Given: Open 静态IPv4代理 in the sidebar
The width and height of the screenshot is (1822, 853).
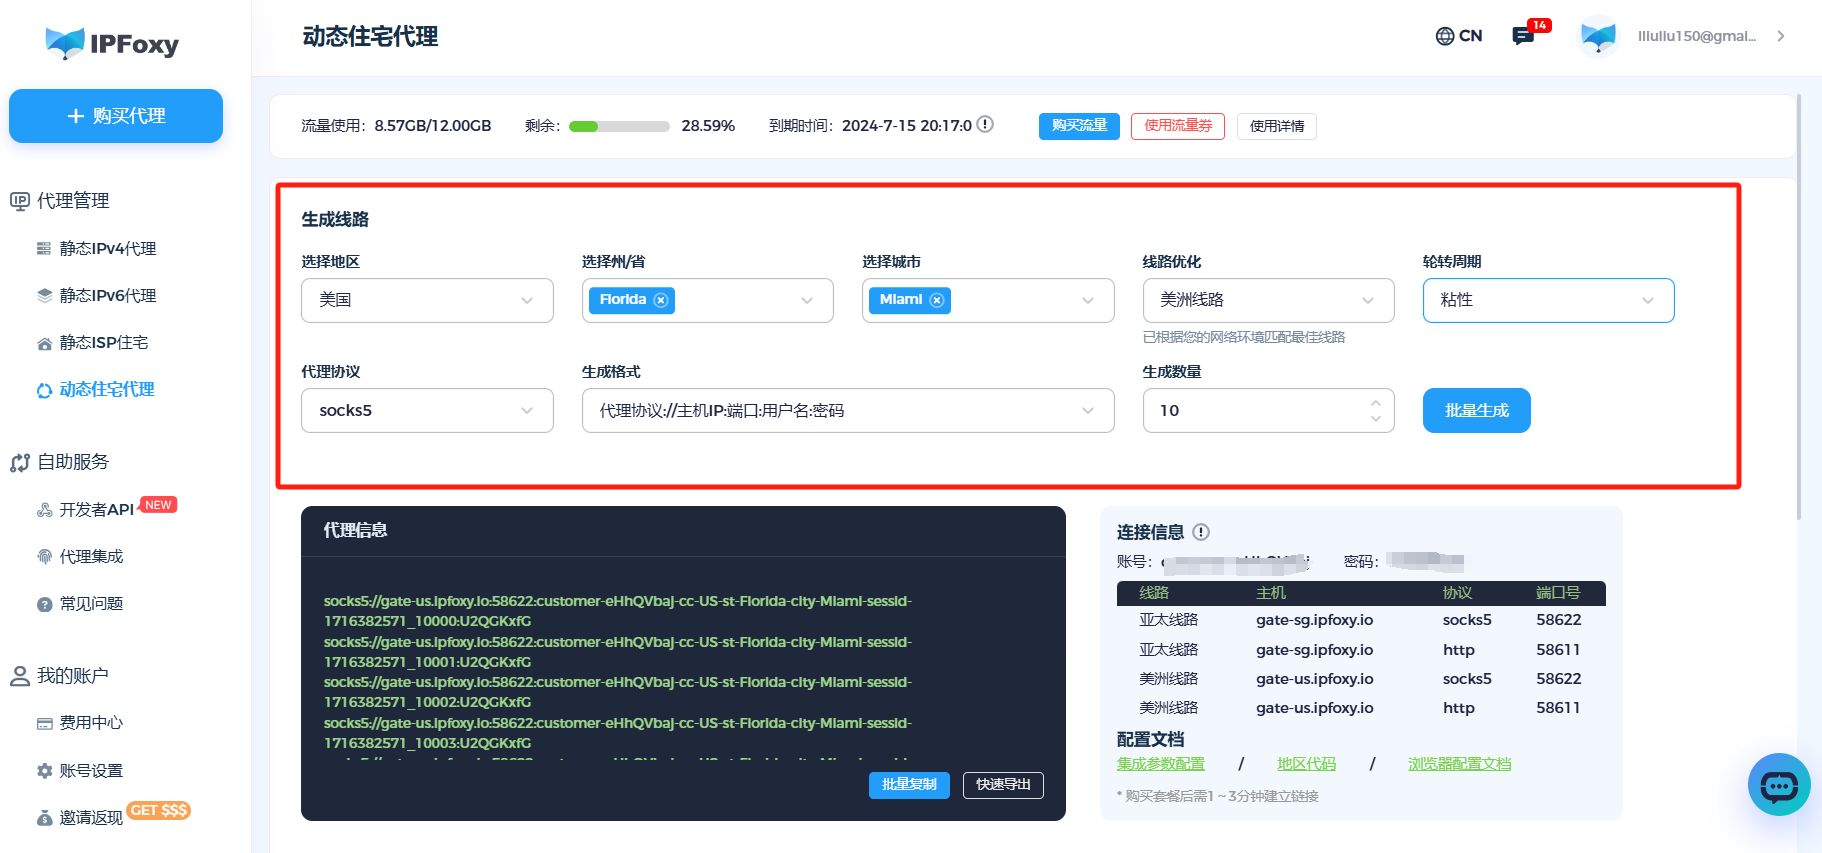Looking at the screenshot, I should point(107,248).
